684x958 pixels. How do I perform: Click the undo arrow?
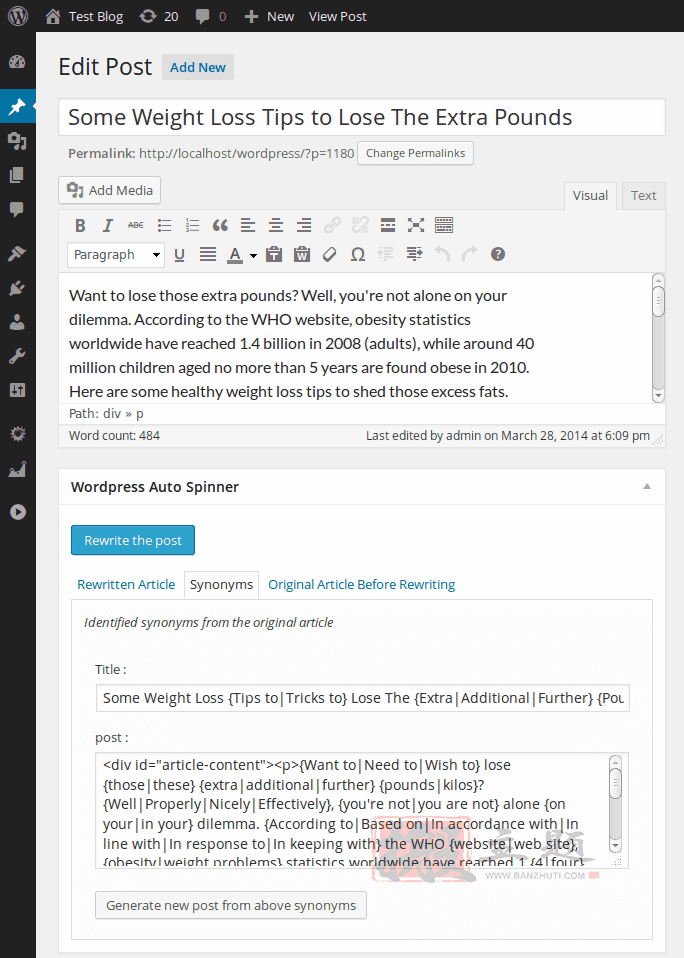coord(442,255)
